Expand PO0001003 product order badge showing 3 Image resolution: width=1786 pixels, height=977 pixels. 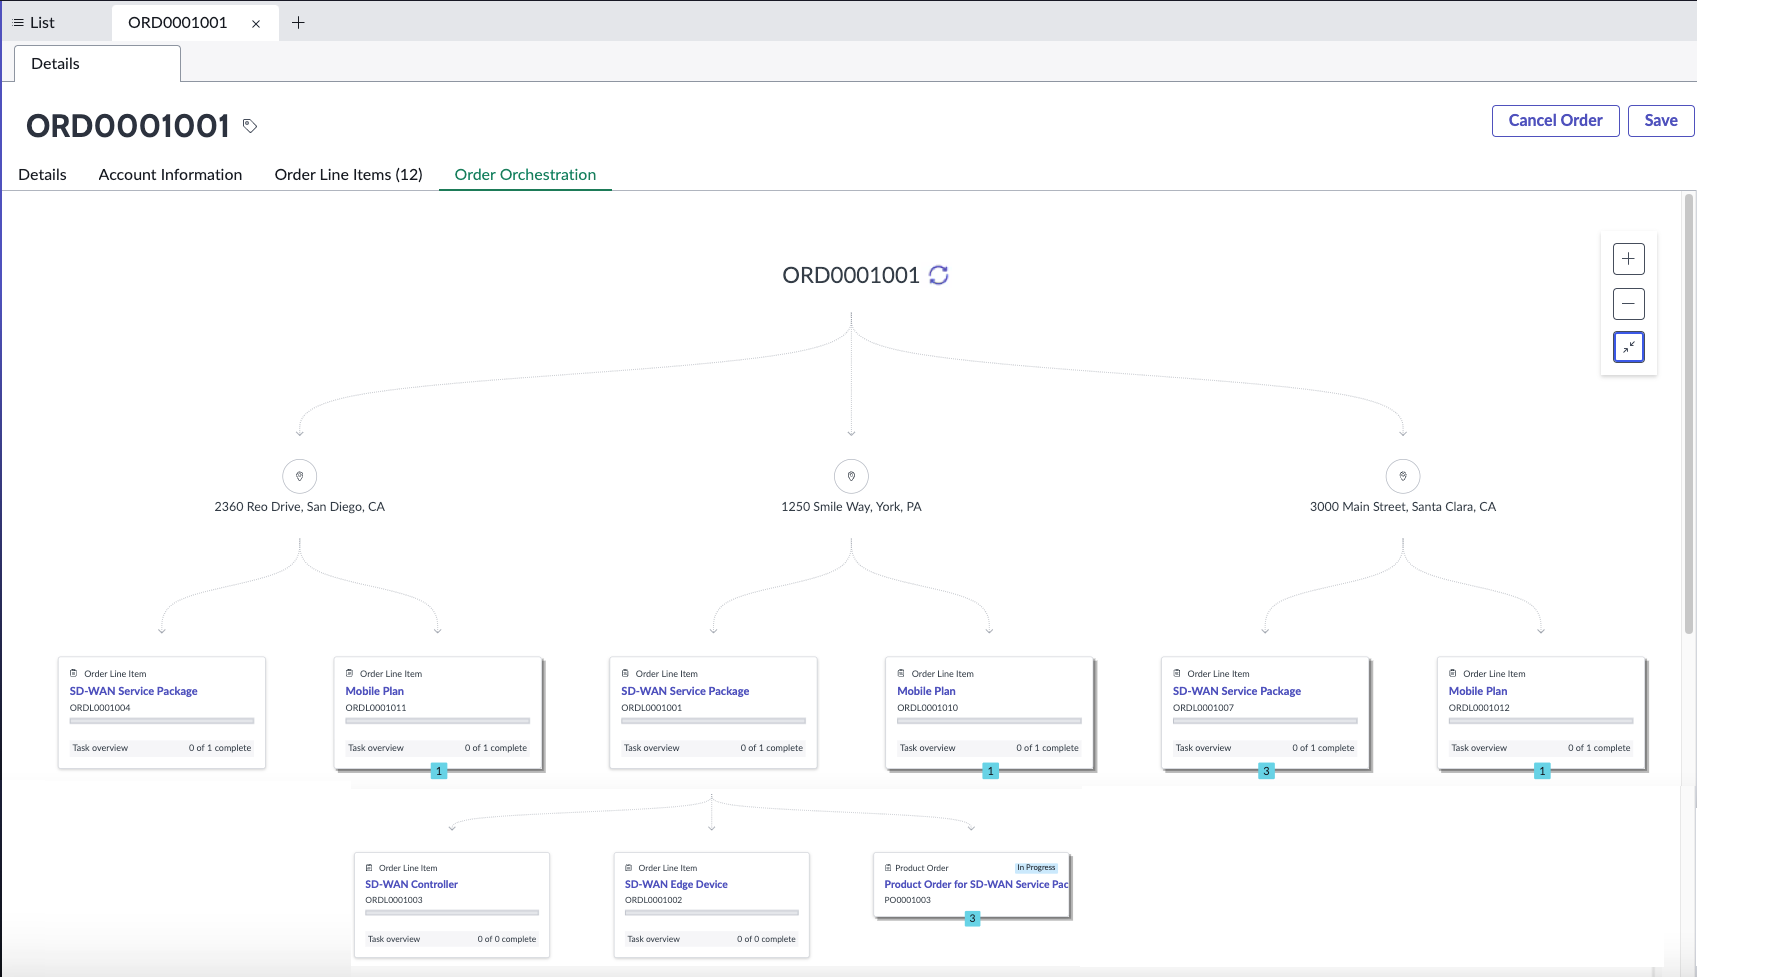coord(972,918)
